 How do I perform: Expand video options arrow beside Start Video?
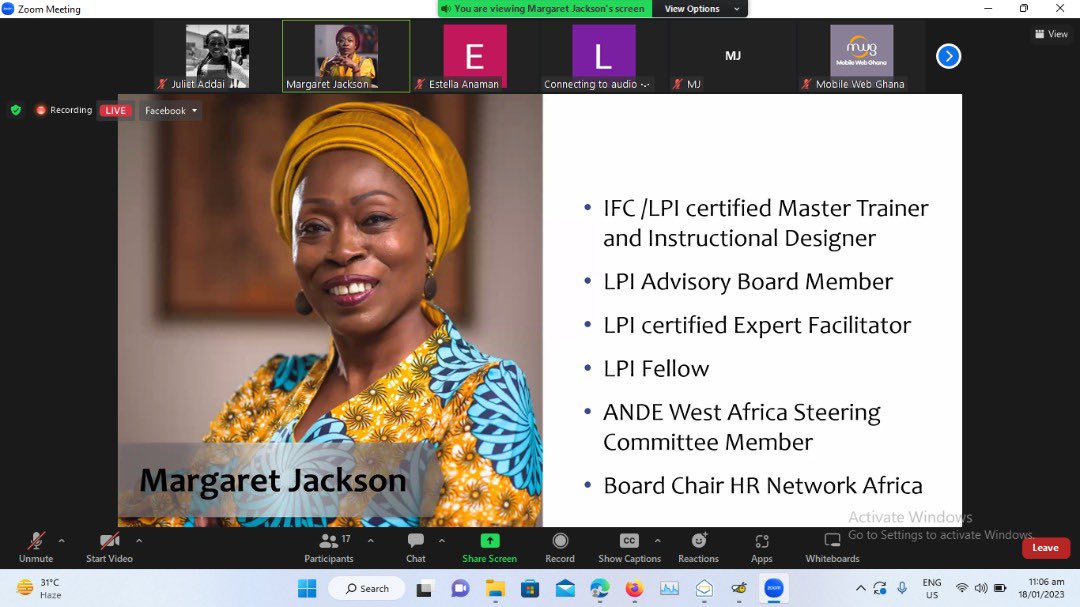pos(139,541)
